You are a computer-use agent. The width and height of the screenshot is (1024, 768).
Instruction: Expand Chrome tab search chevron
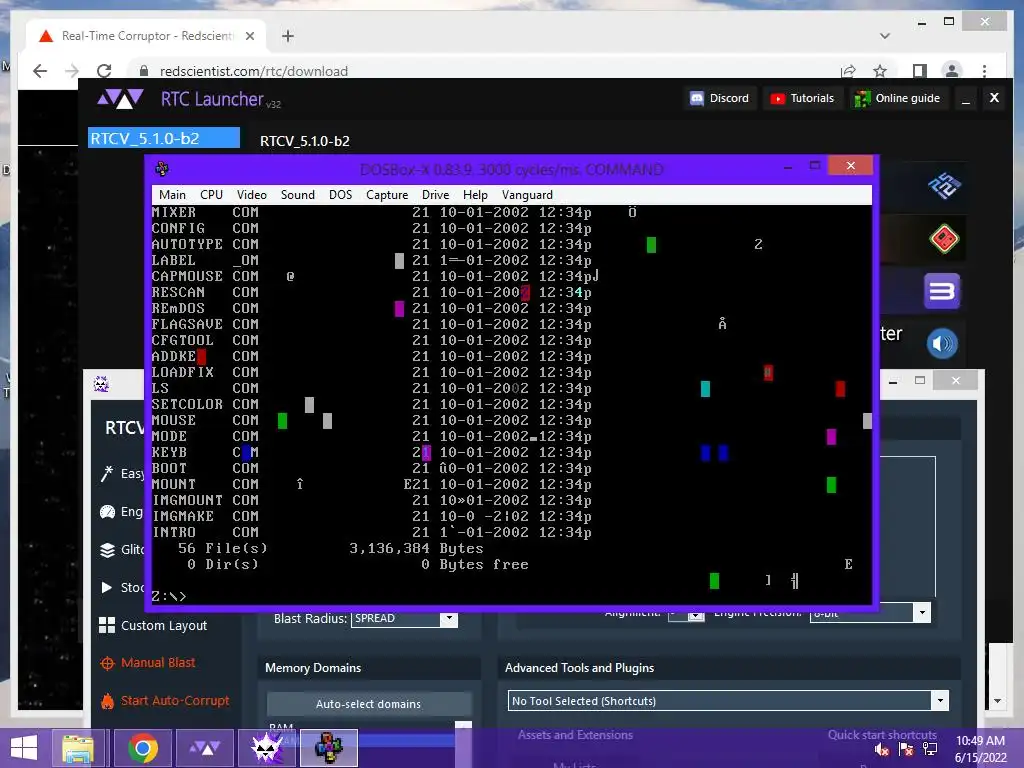pos(885,36)
